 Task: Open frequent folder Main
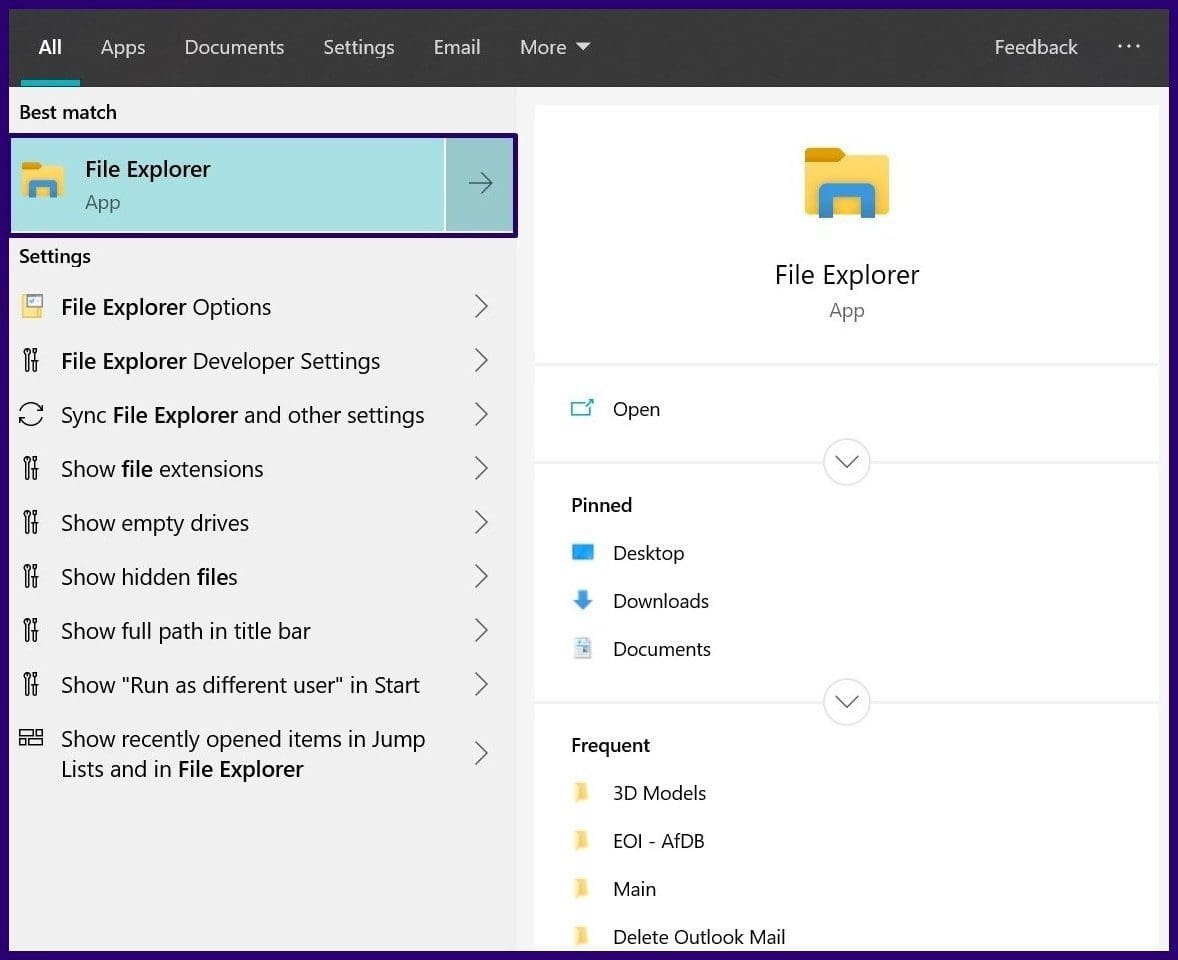tap(634, 889)
